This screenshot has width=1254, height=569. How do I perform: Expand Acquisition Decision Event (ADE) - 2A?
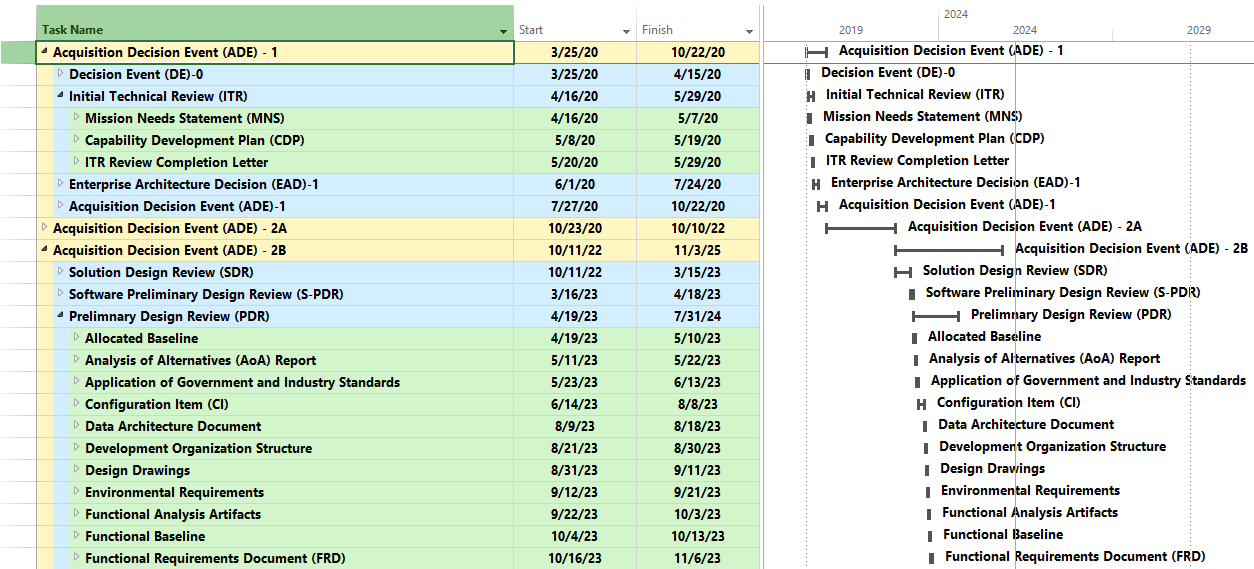coord(44,228)
